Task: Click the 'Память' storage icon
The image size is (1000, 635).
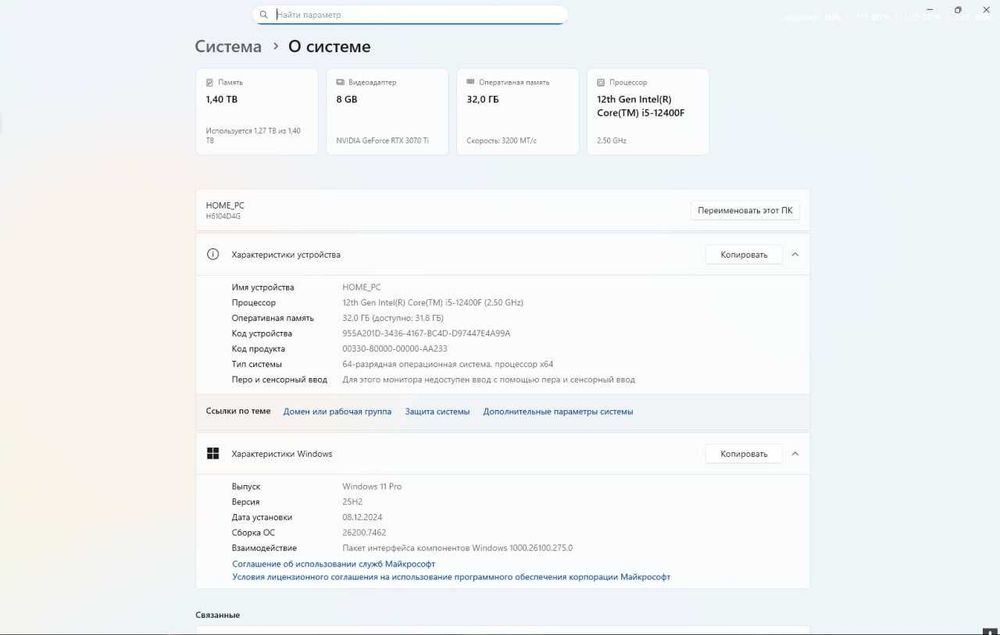Action: (x=209, y=82)
